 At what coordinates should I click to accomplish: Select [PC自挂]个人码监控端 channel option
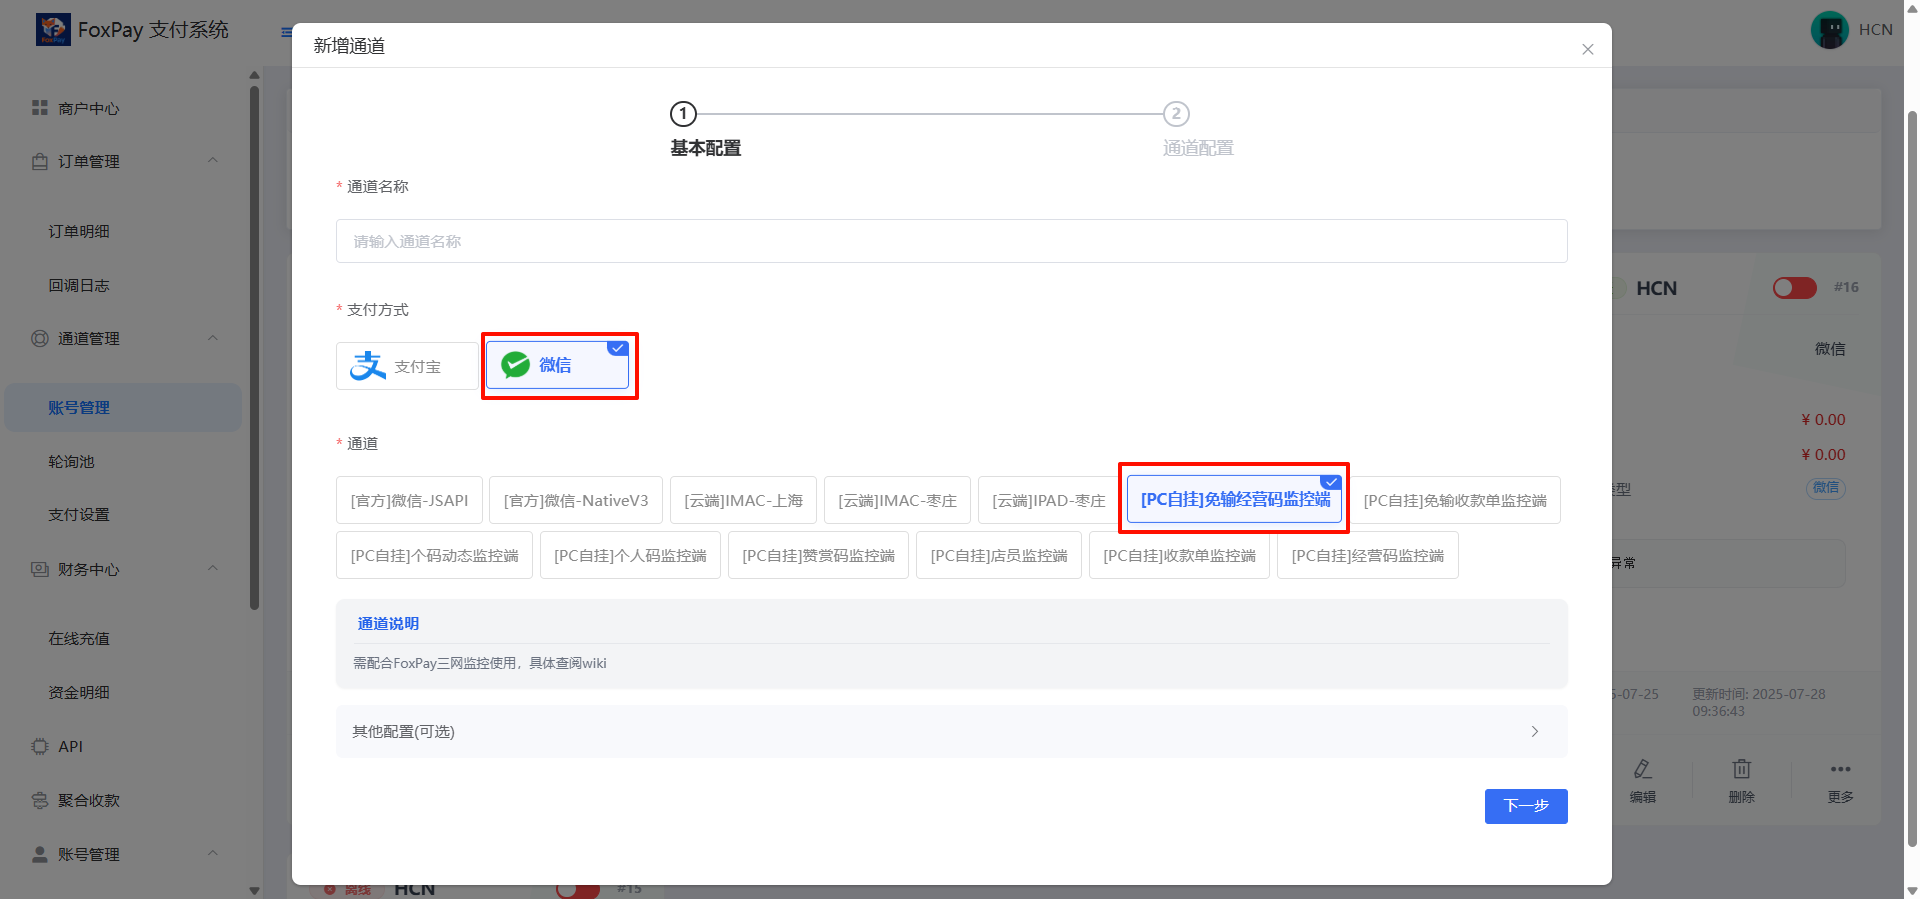point(630,555)
